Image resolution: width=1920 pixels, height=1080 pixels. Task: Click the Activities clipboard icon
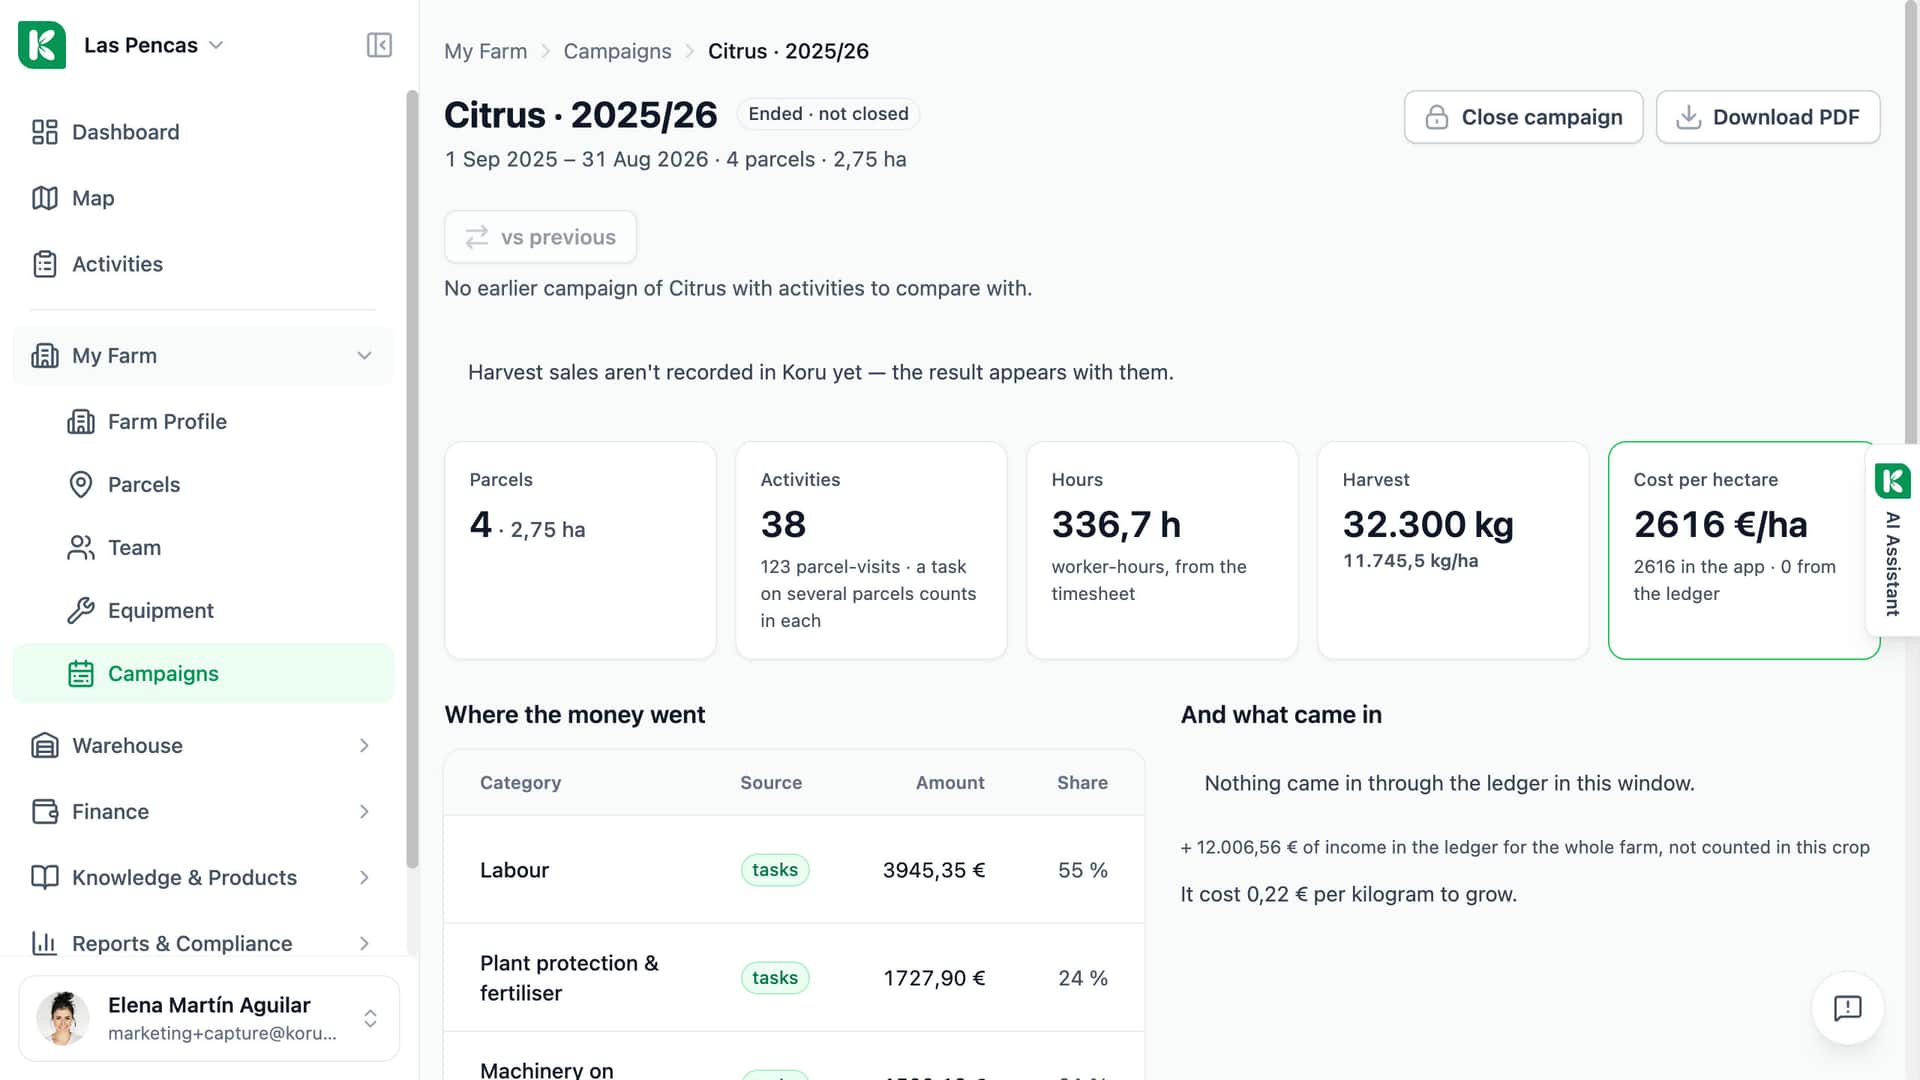coord(45,264)
